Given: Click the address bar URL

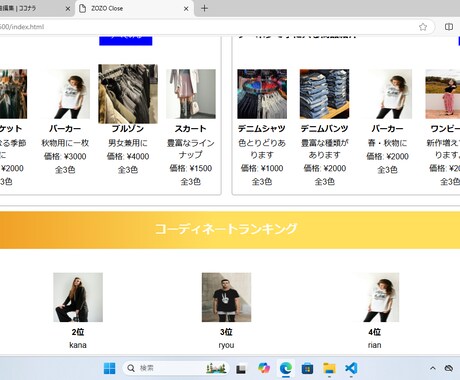Looking at the screenshot, I should coord(22,27).
